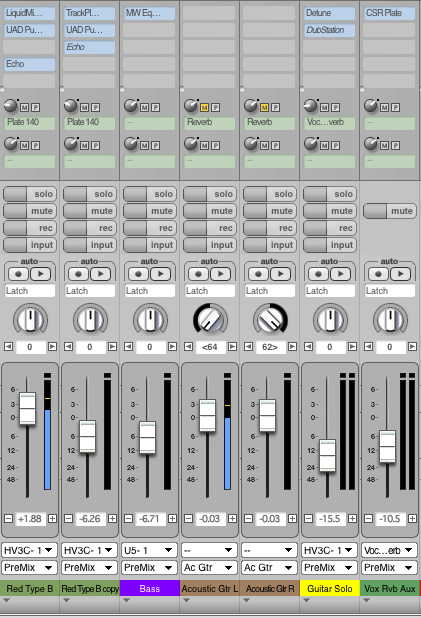
Task: Select the Acoustic Gtr L track name label
Action: [210, 588]
